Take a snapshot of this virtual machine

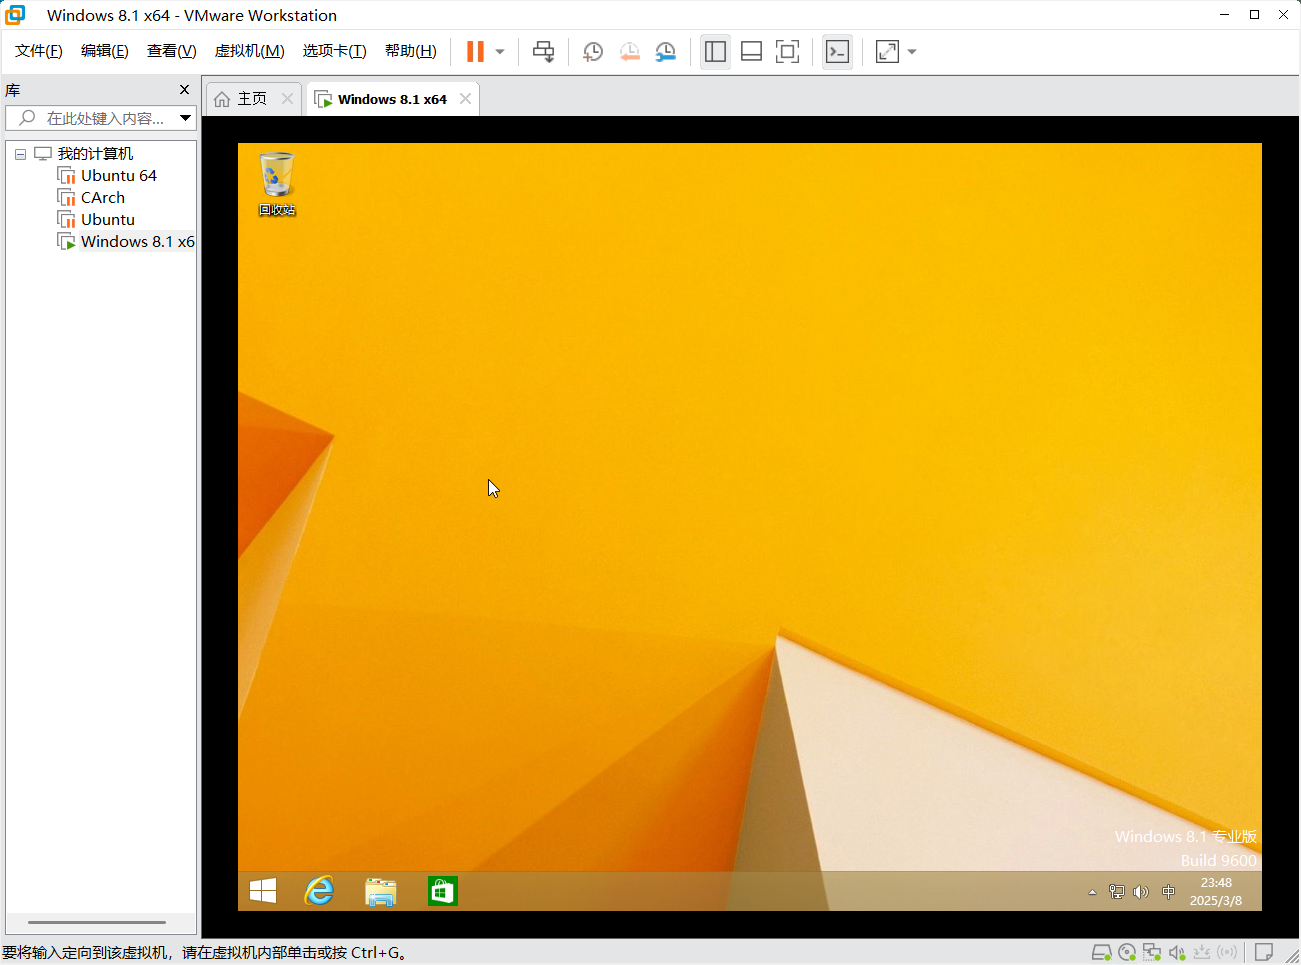point(593,52)
